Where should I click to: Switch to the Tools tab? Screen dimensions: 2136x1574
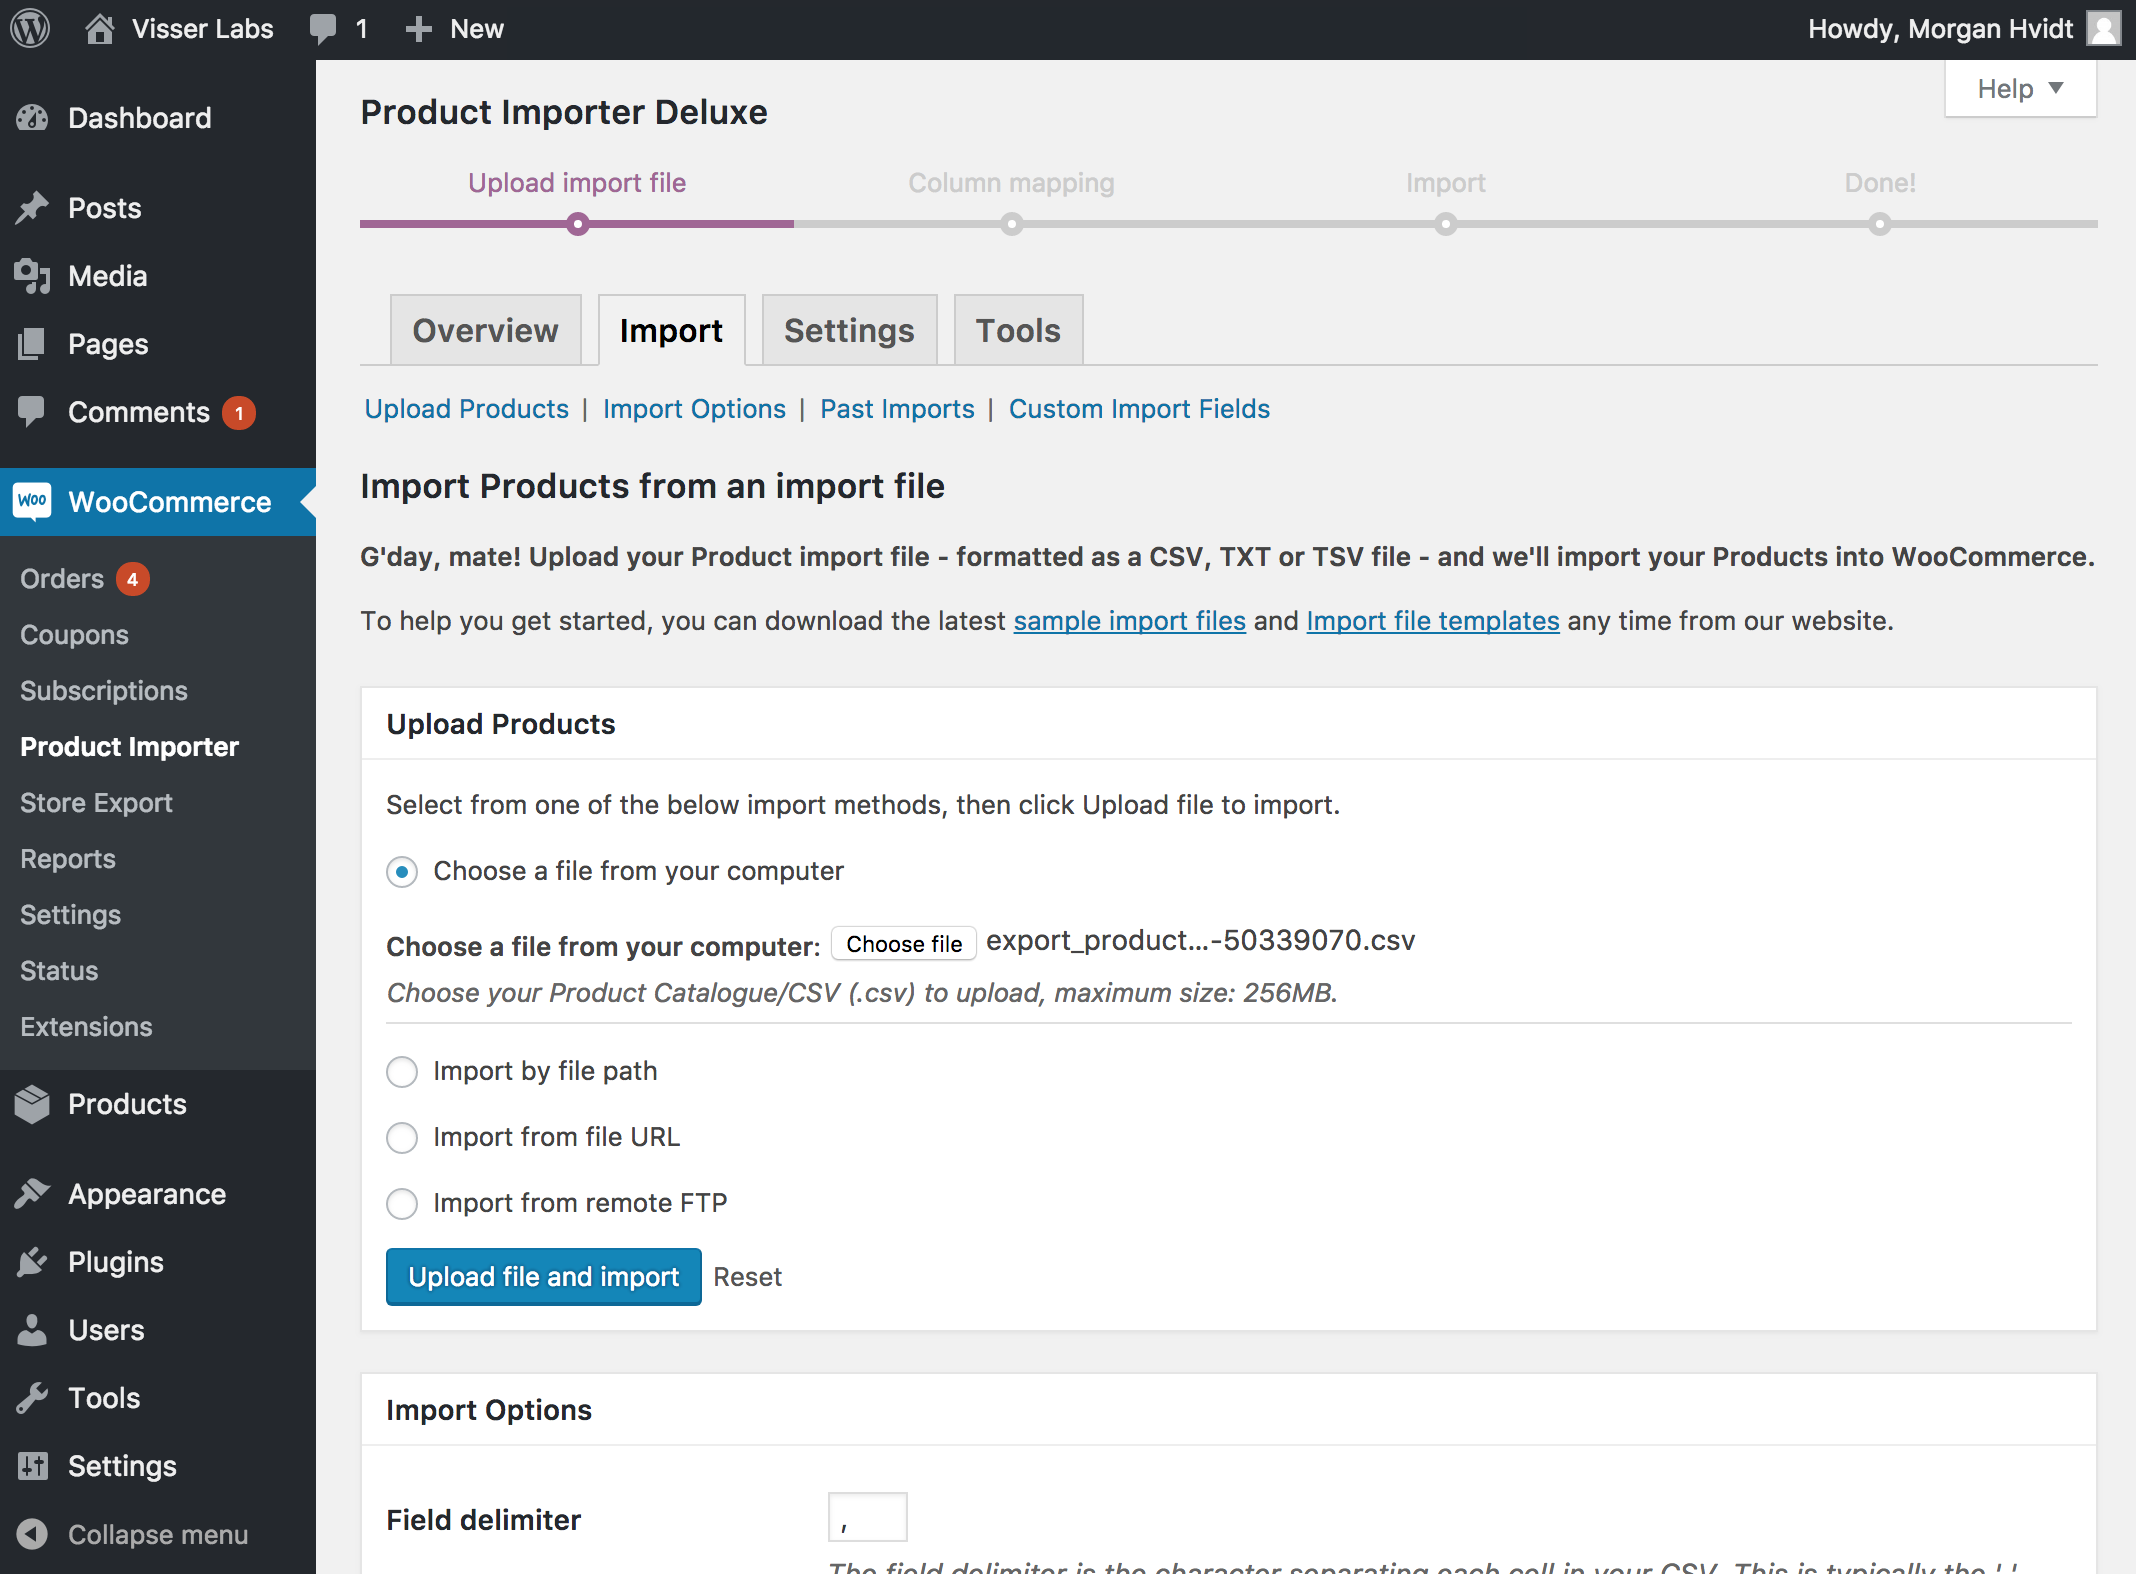[x=1018, y=330]
